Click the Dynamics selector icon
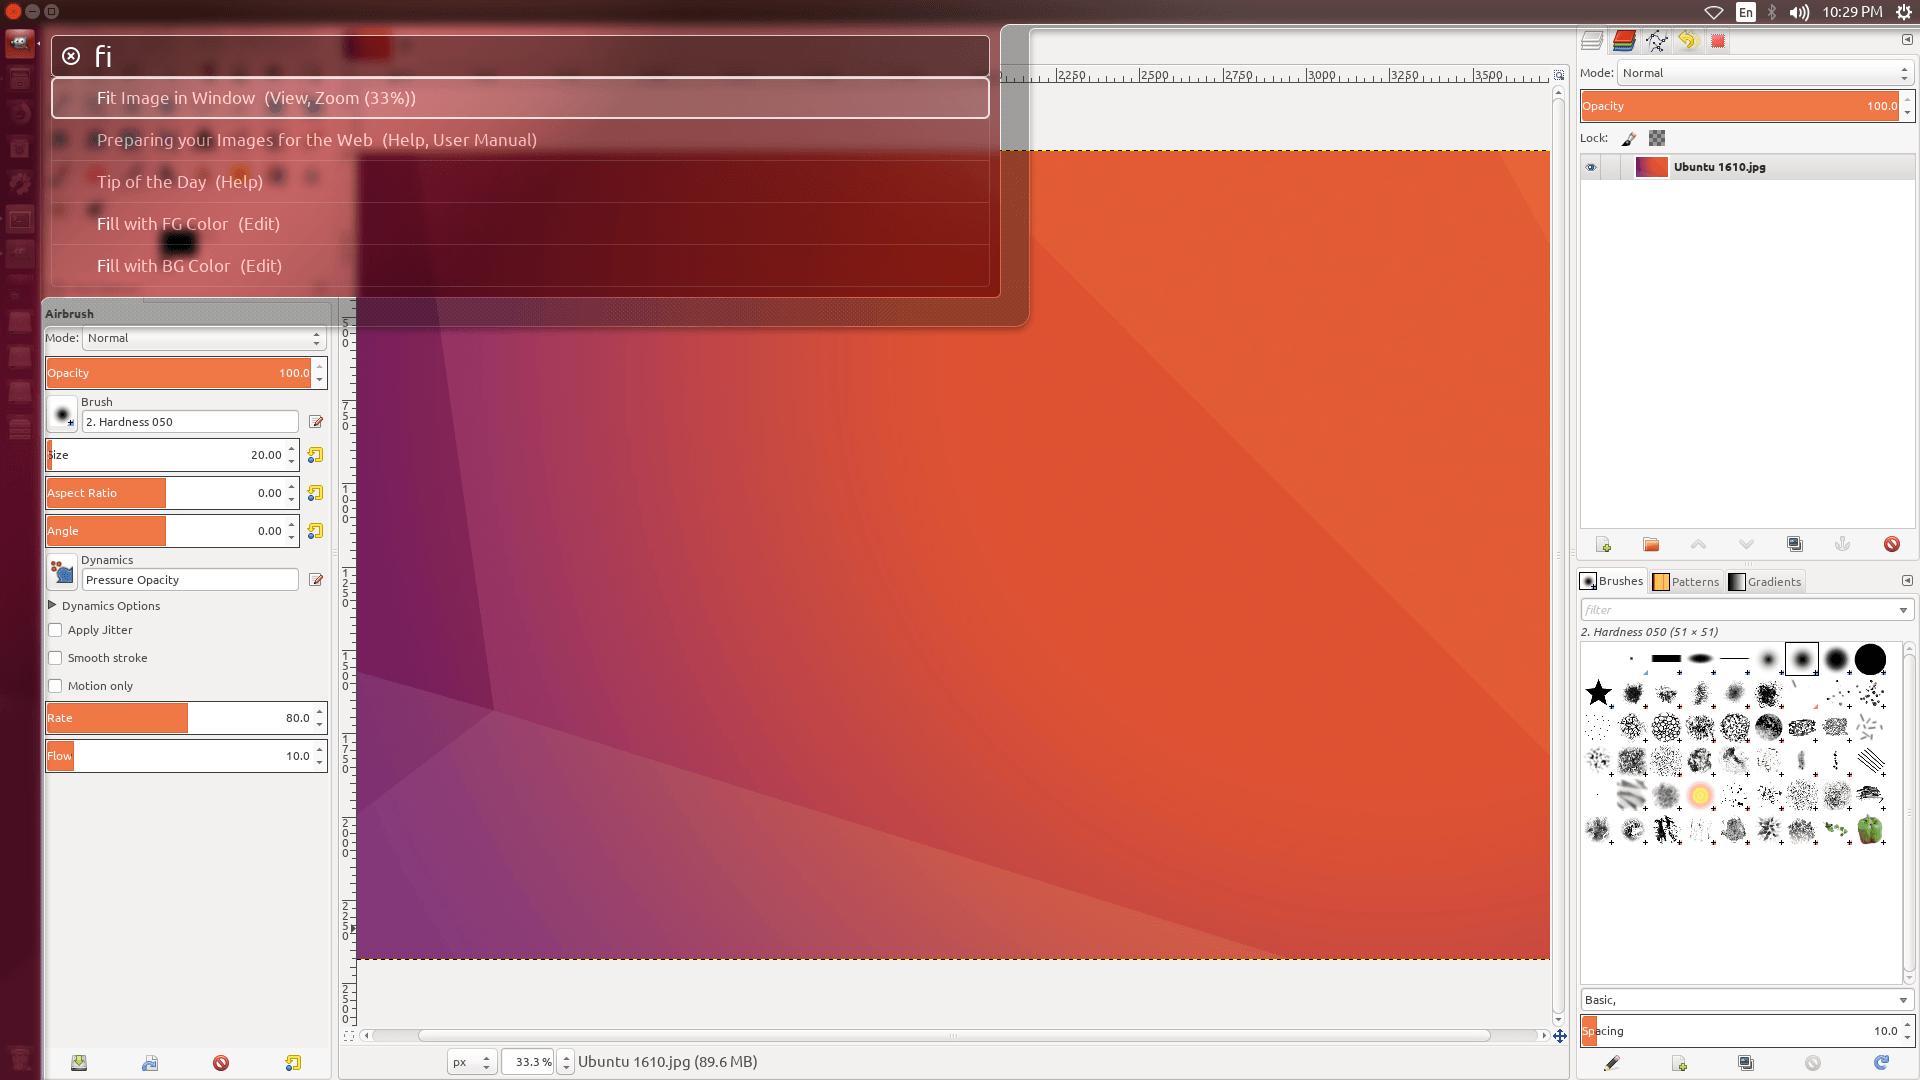 point(62,572)
